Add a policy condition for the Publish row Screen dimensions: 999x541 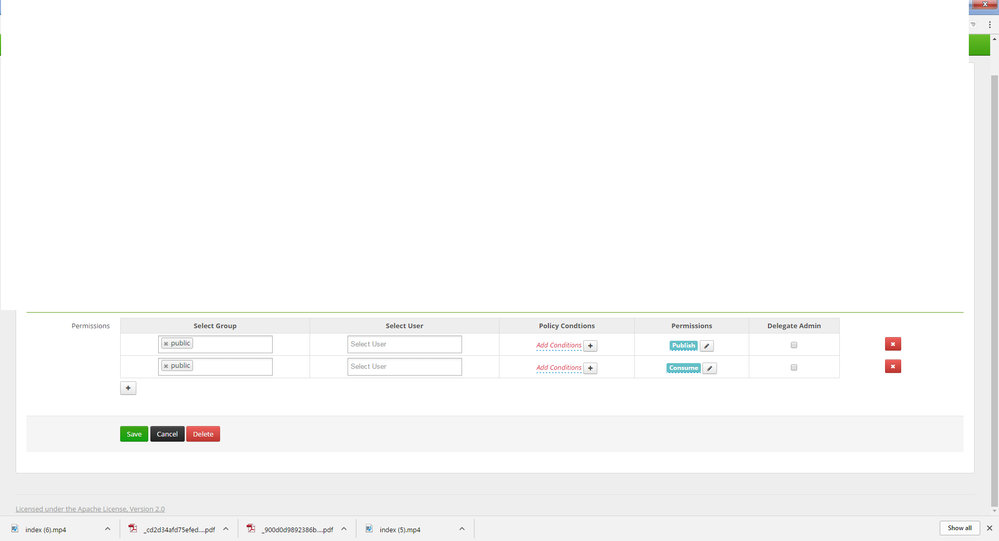click(x=591, y=346)
